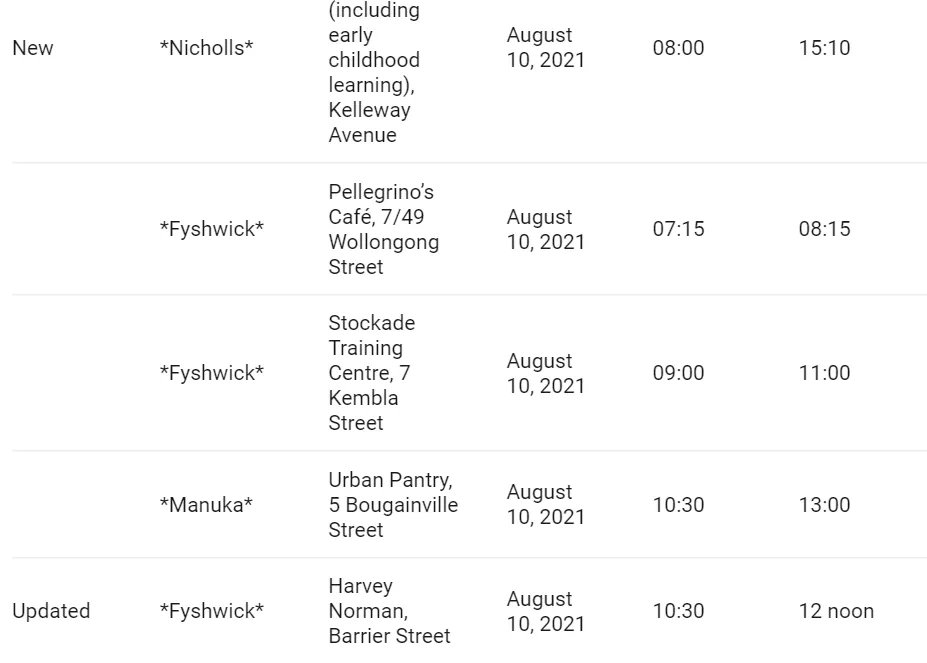
Task: Click the Kelleway Avenue location text
Action: (x=369, y=122)
